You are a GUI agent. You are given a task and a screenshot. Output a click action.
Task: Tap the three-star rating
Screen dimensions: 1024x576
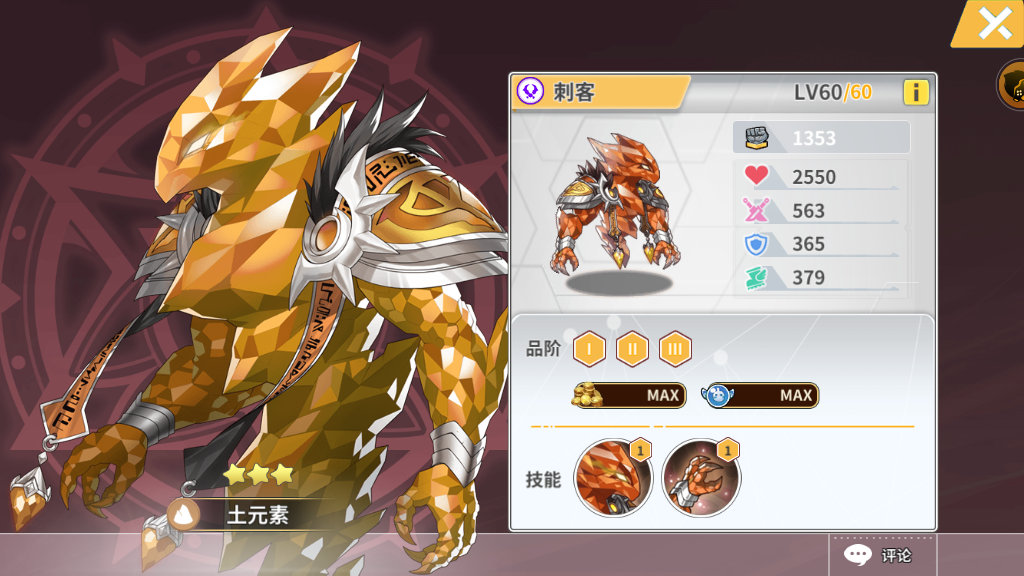coord(259,473)
